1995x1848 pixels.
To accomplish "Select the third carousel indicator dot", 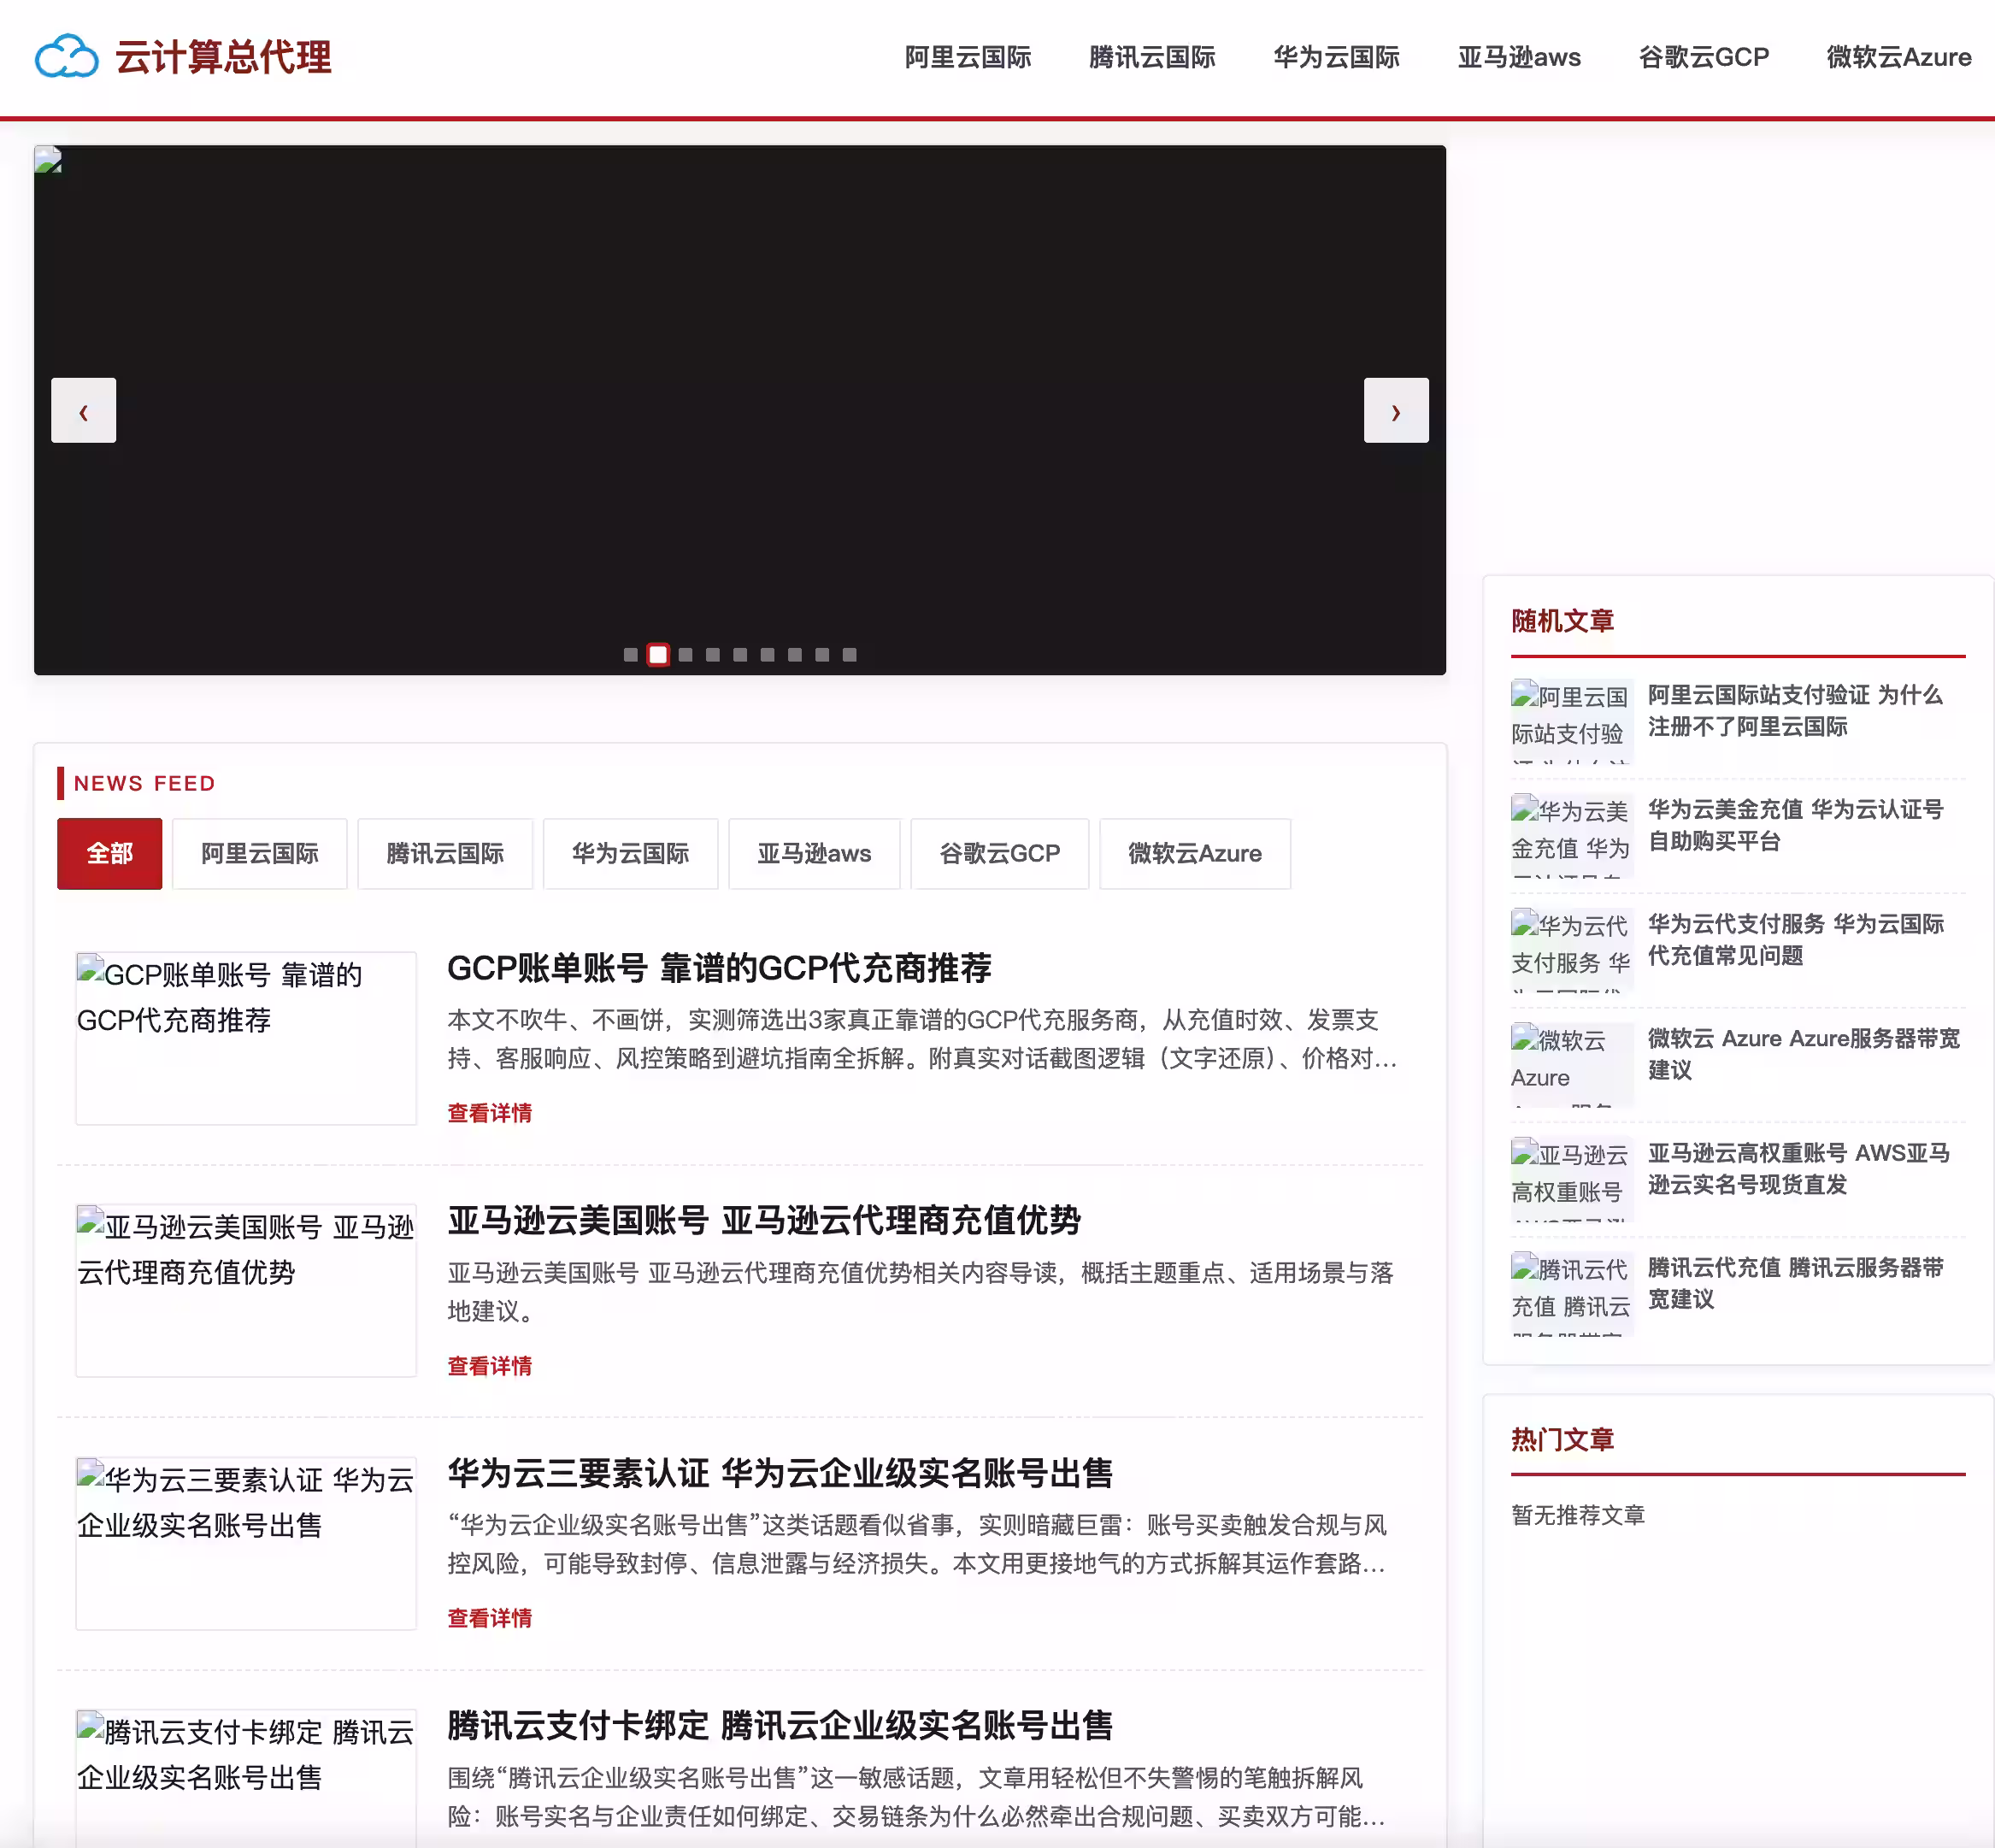I will pyautogui.click(x=685, y=655).
